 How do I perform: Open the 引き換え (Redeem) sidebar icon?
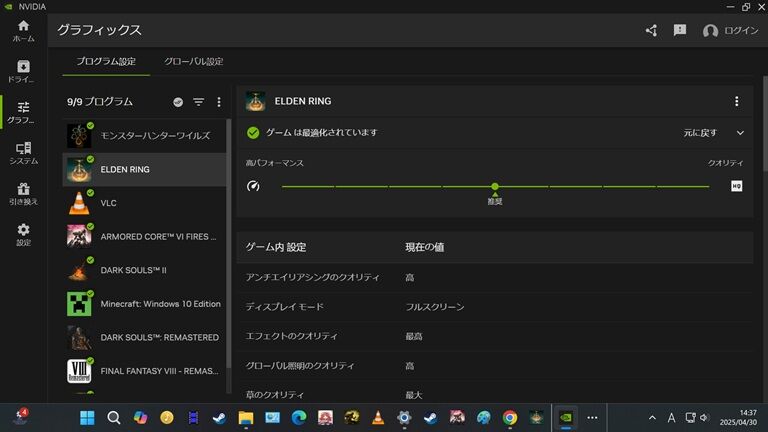coord(24,194)
